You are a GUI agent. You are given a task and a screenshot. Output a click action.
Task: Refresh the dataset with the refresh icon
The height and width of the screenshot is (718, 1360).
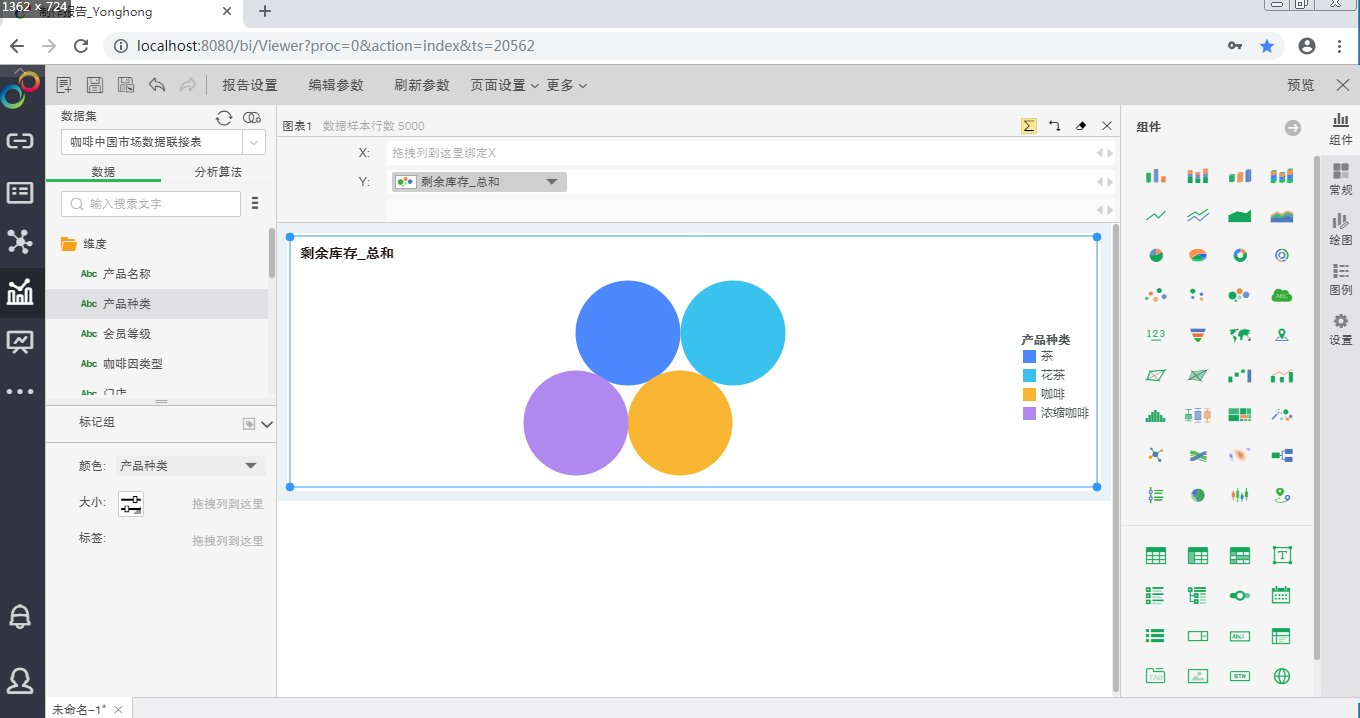(224, 117)
